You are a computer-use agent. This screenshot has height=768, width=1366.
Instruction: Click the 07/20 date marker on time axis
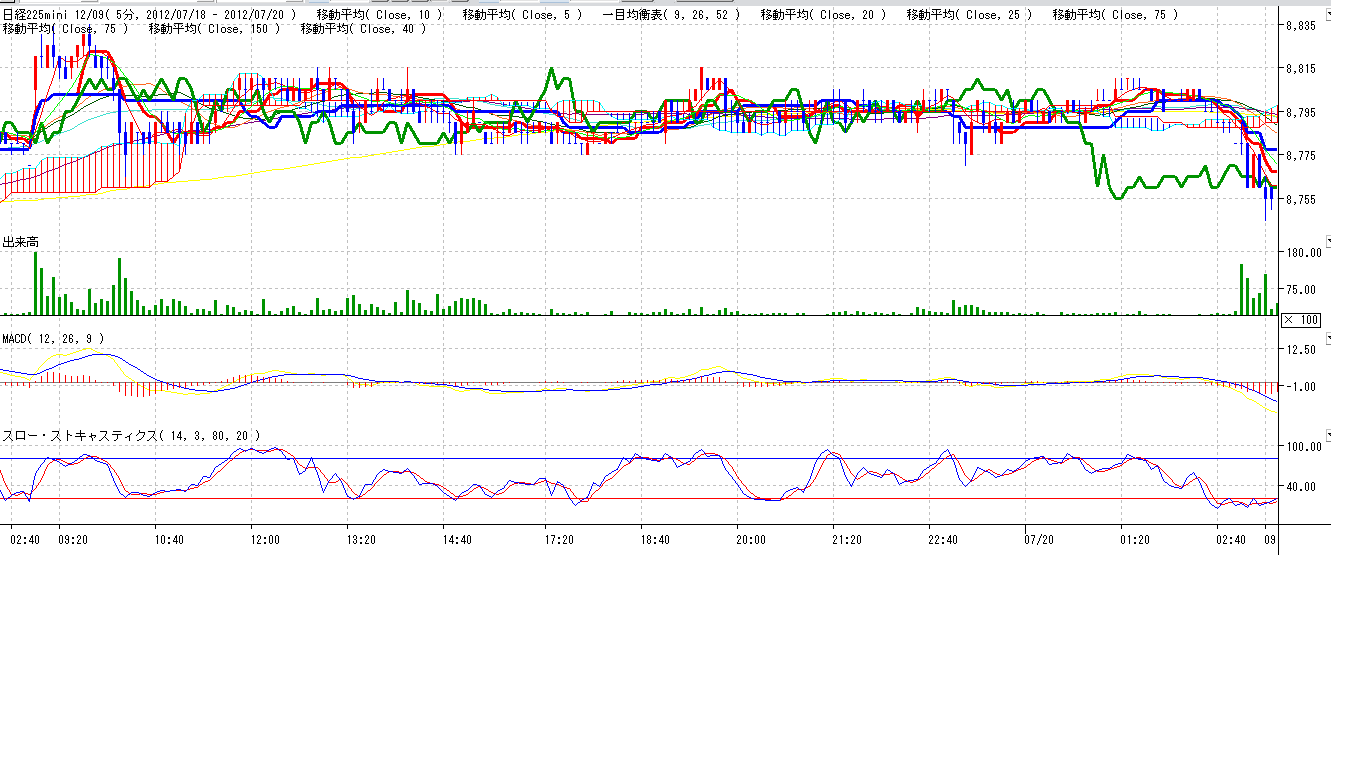coord(1039,539)
